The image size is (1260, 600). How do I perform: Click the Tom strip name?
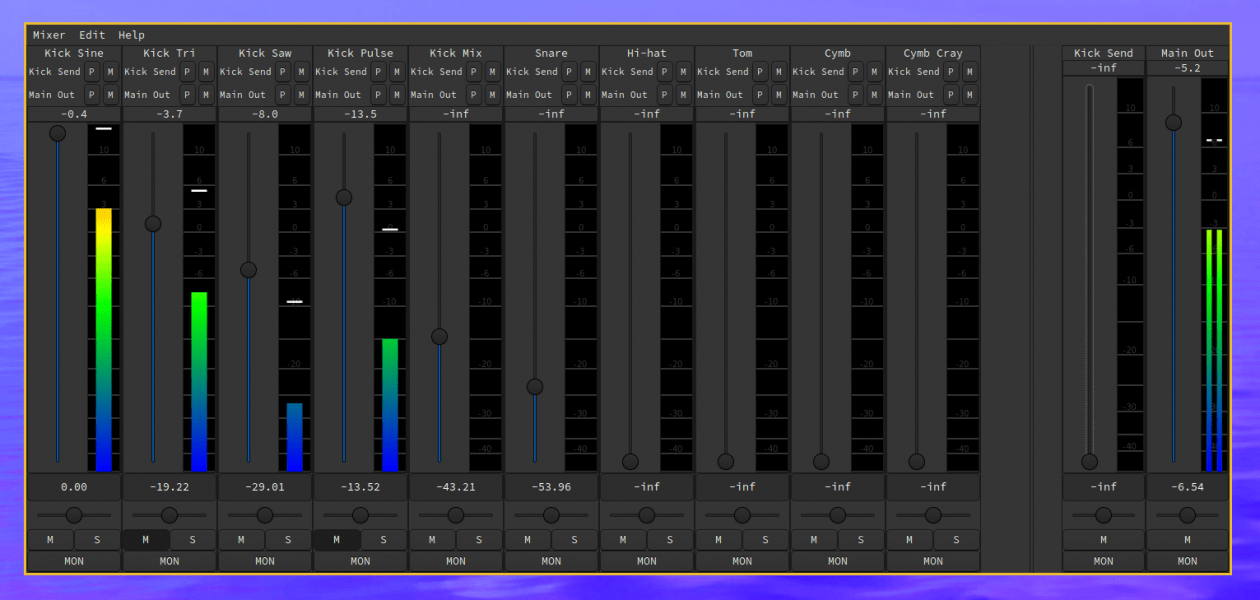(742, 53)
